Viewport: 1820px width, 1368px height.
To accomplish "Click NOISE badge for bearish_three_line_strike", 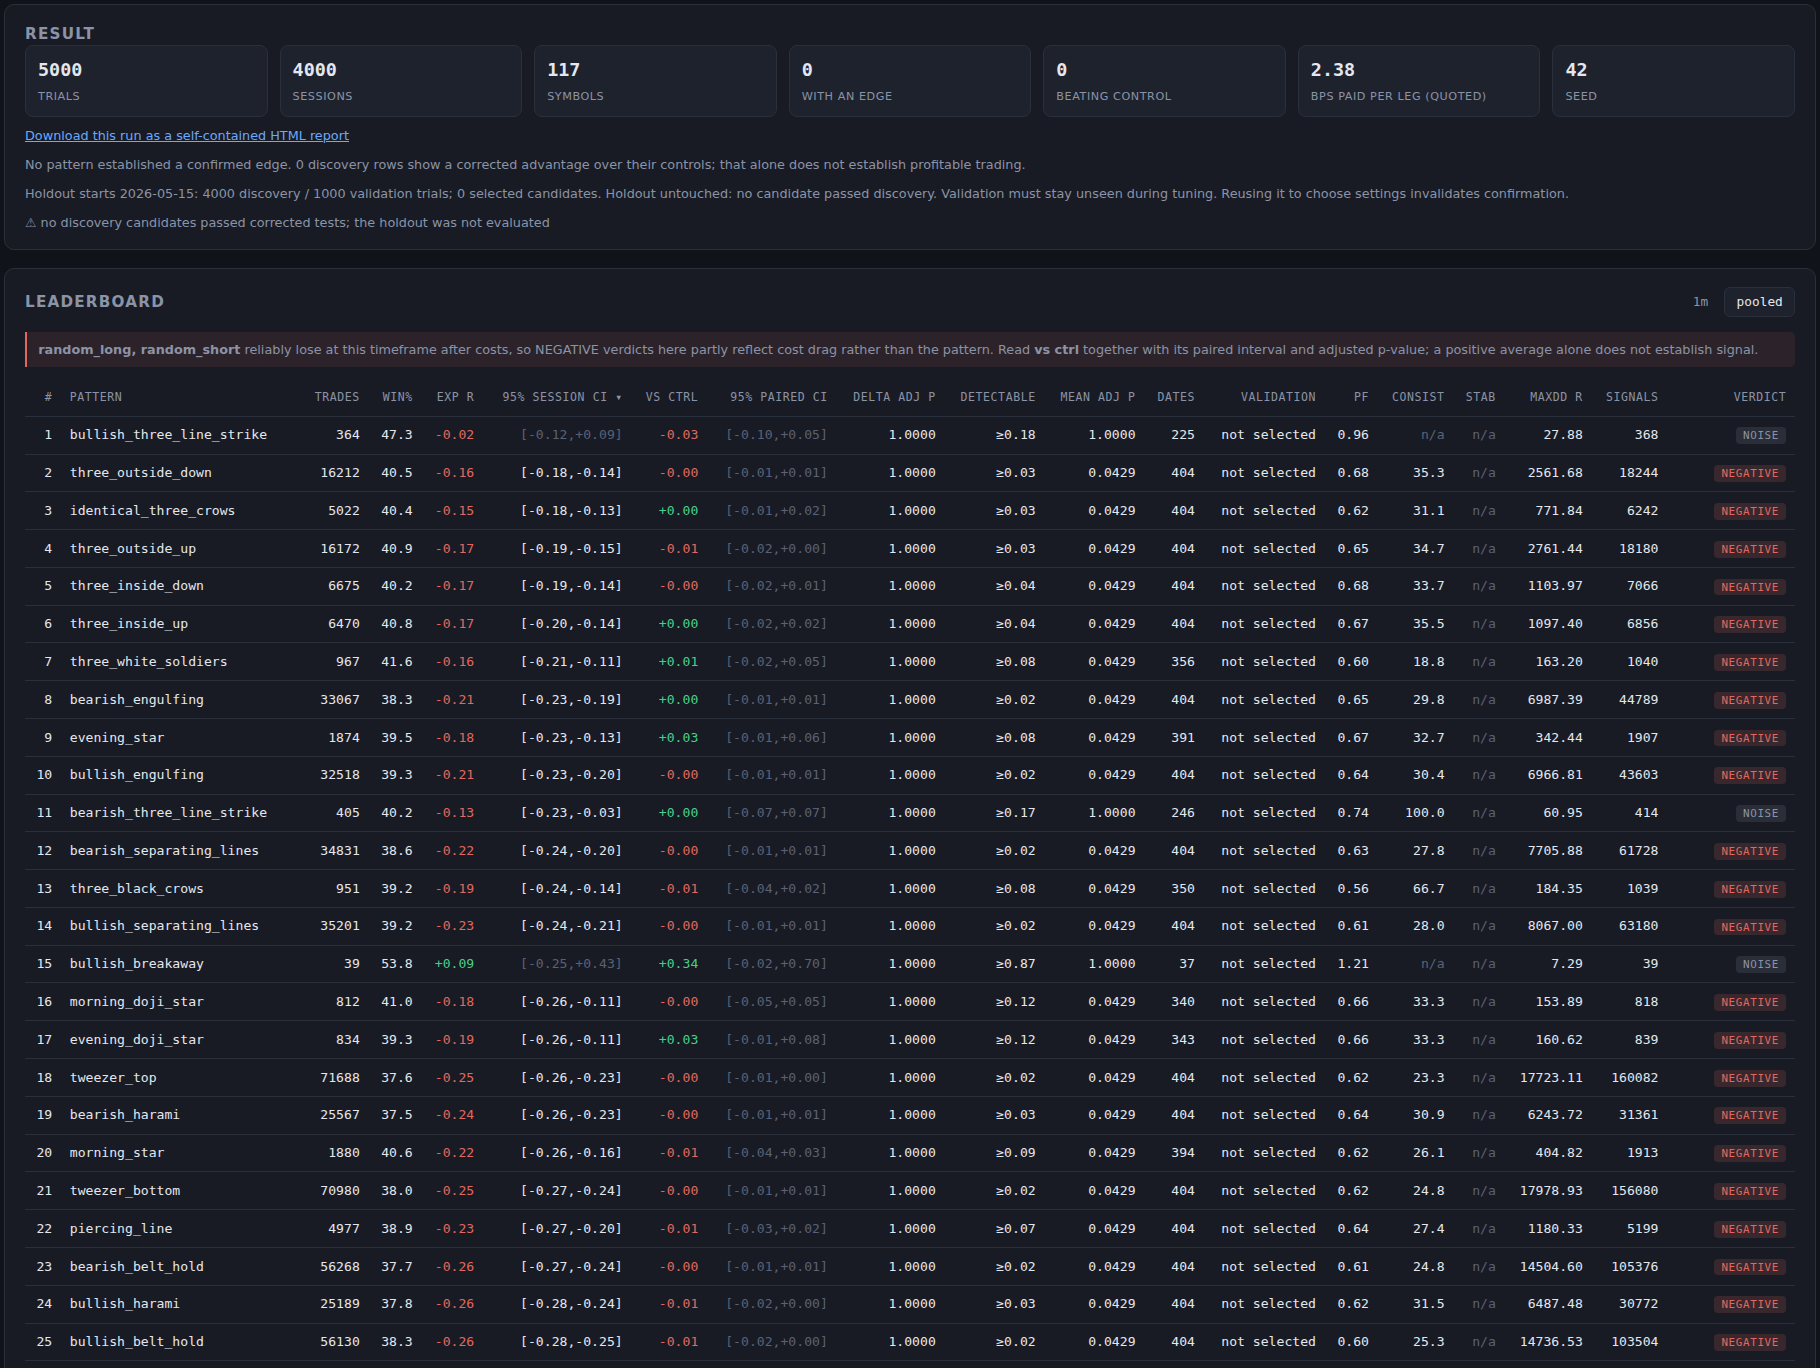I will click(1760, 813).
